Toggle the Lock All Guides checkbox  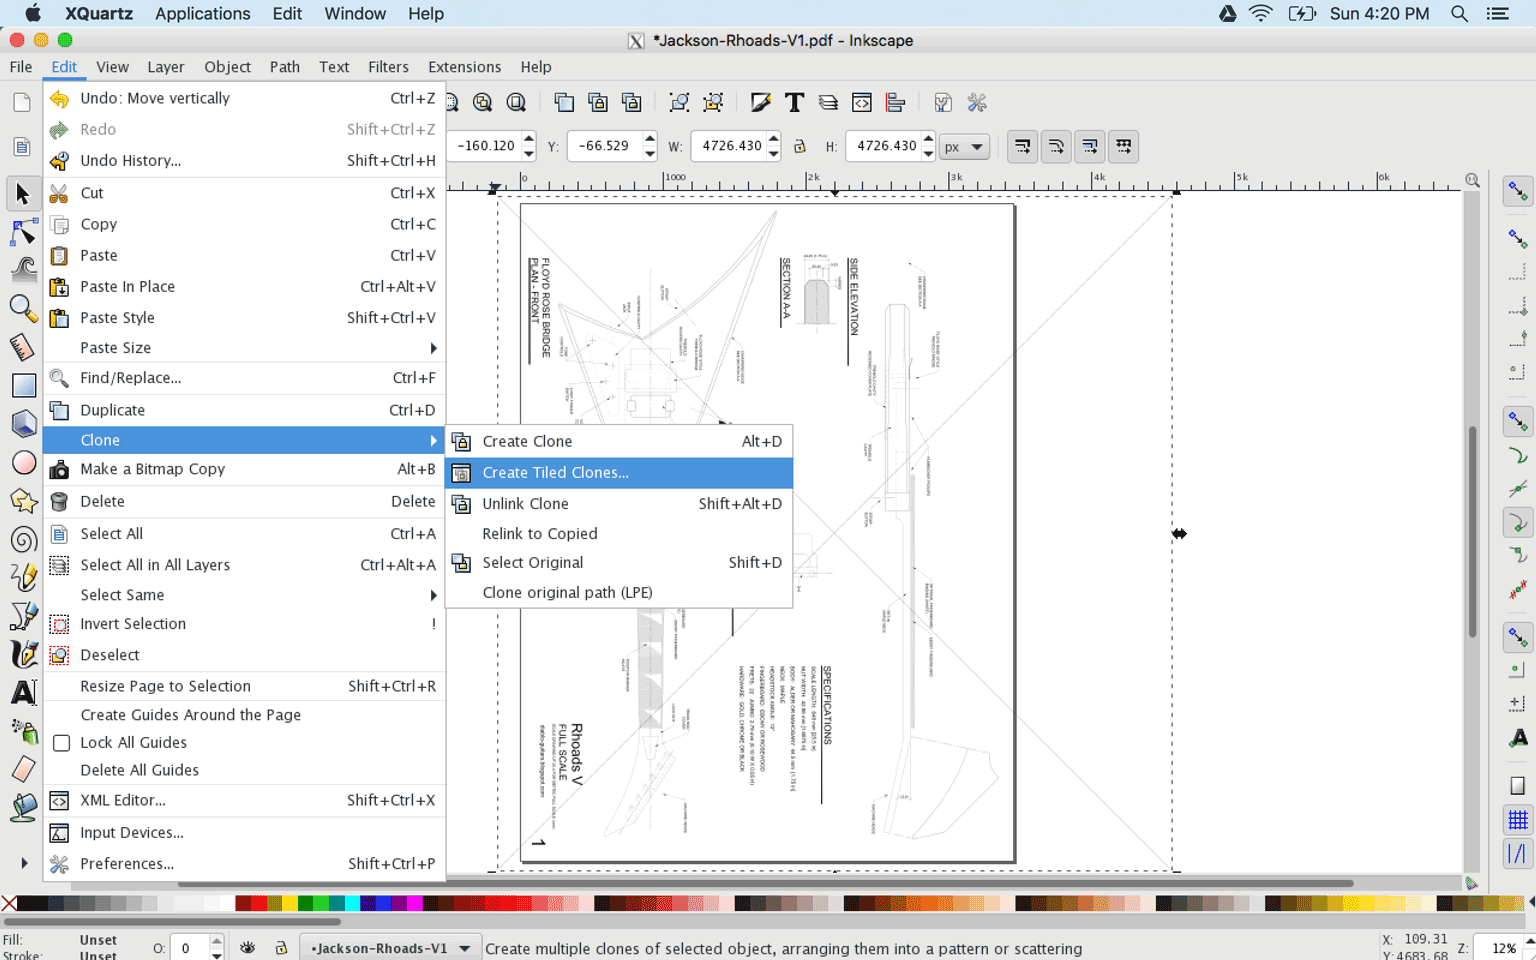pyautogui.click(x=61, y=743)
